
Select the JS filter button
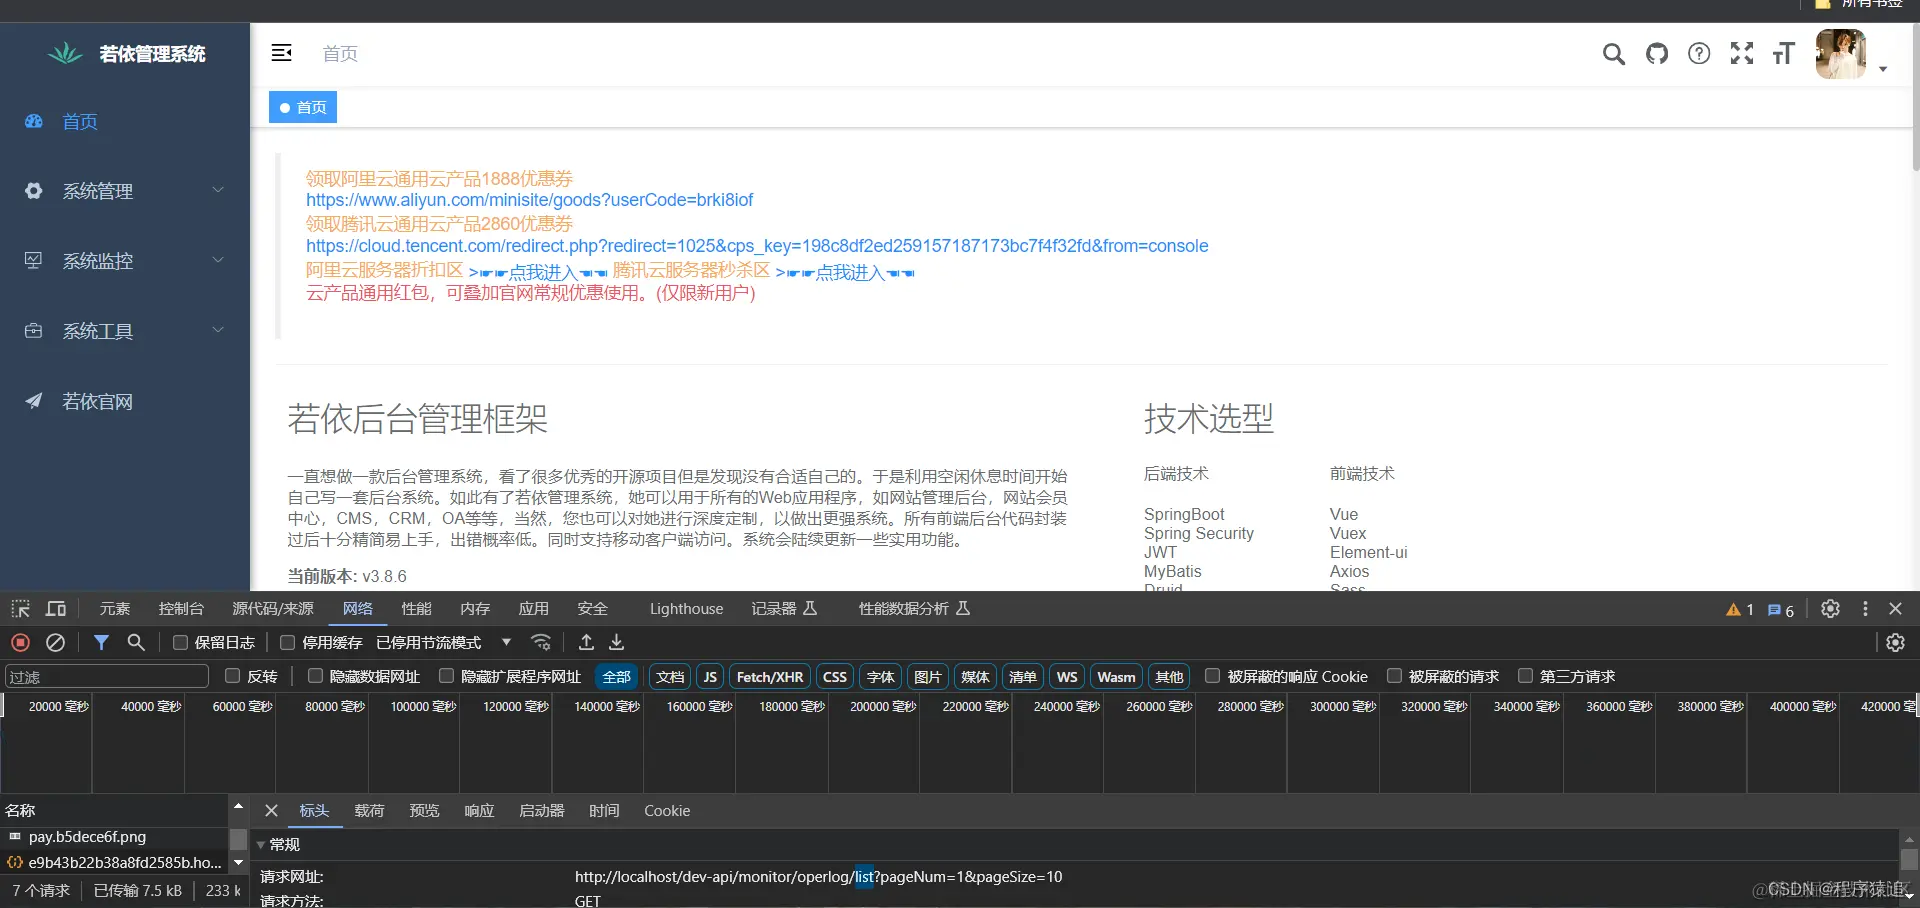point(710,677)
